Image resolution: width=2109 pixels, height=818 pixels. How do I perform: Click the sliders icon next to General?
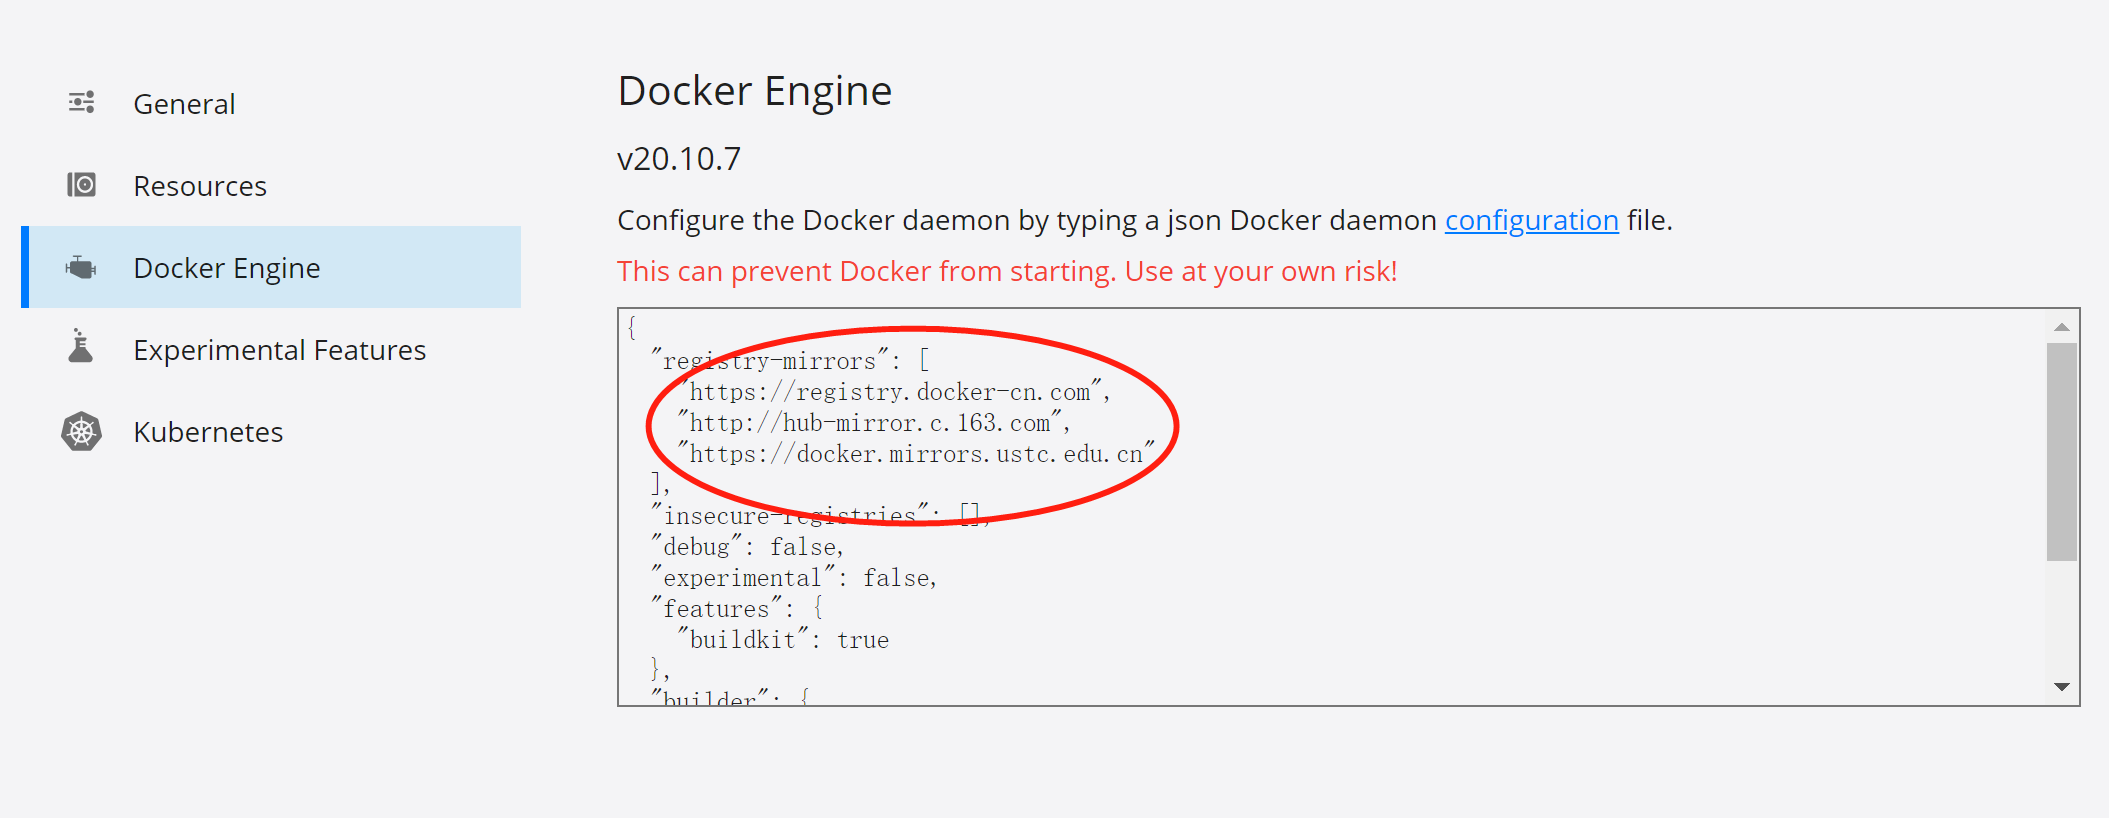(81, 102)
